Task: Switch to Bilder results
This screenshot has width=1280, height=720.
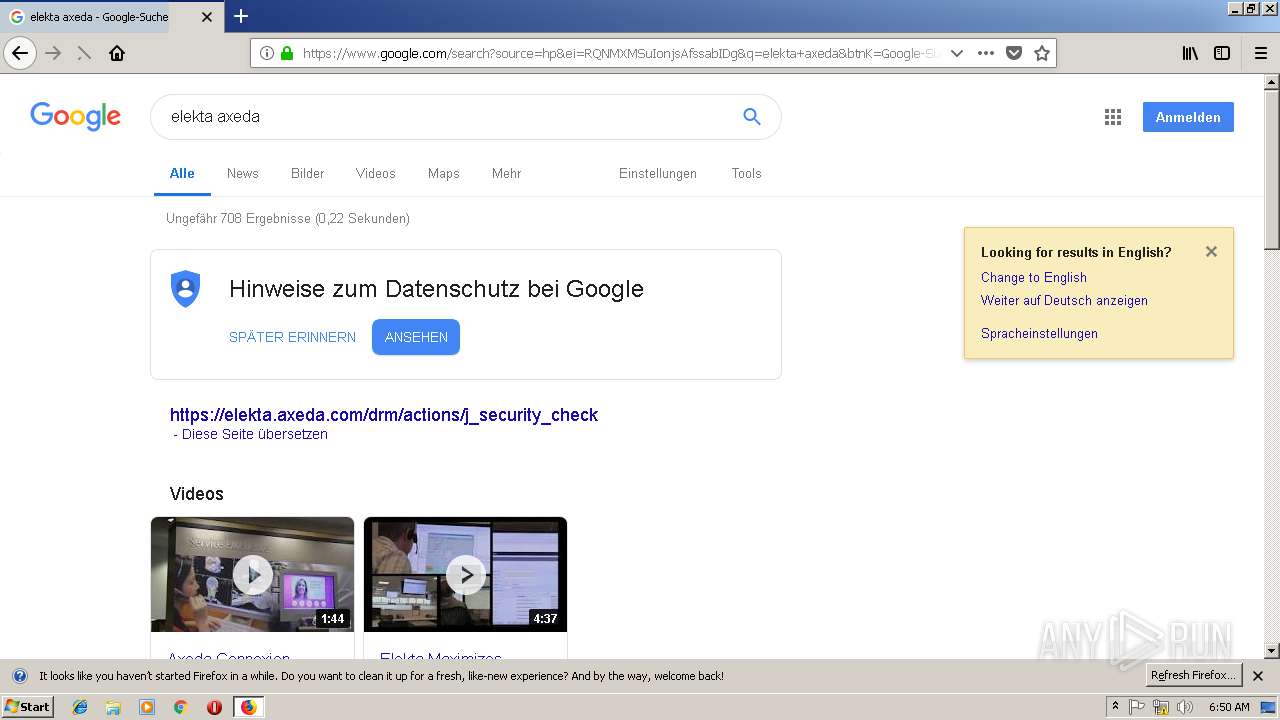Action: [307, 174]
